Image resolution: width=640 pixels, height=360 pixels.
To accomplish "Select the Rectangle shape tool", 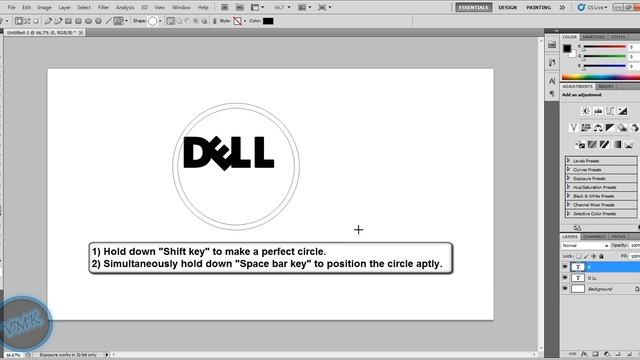I will click(68, 21).
